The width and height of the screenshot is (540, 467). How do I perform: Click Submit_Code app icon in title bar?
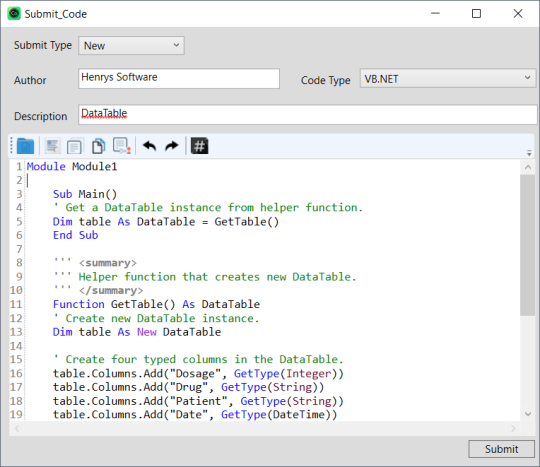[14, 13]
